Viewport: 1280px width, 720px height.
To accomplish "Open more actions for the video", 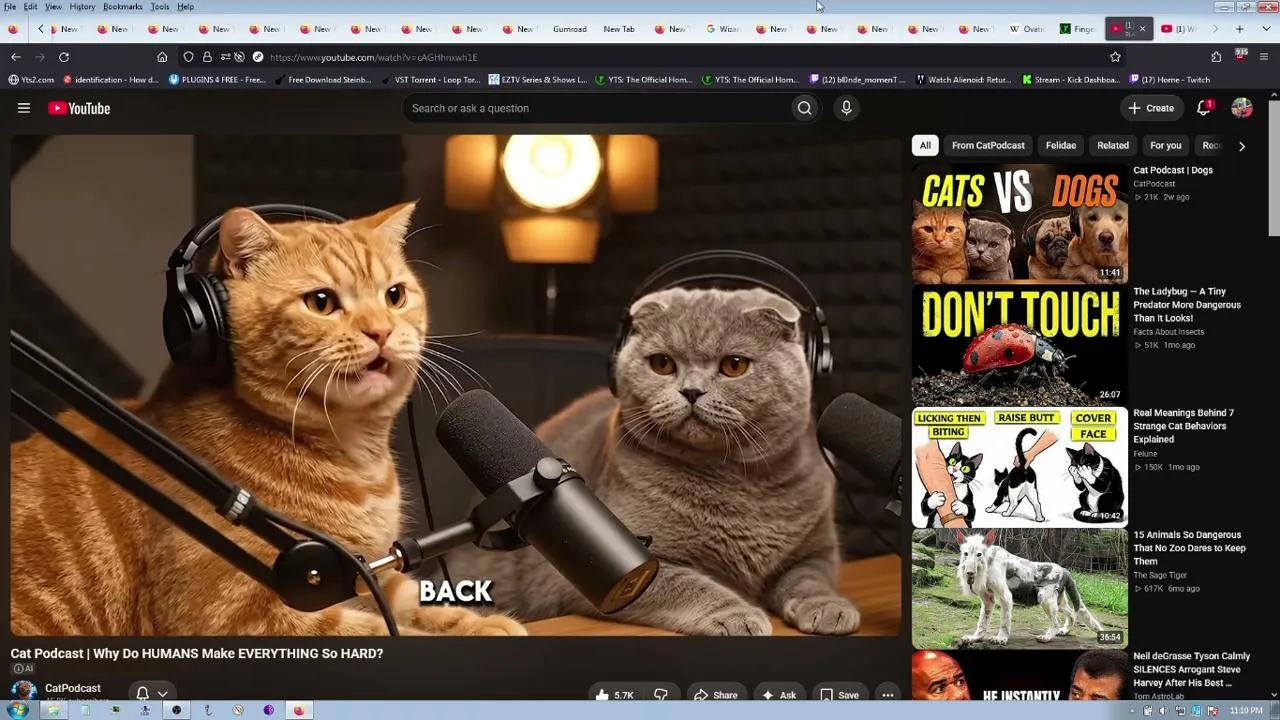I will pyautogui.click(x=887, y=695).
